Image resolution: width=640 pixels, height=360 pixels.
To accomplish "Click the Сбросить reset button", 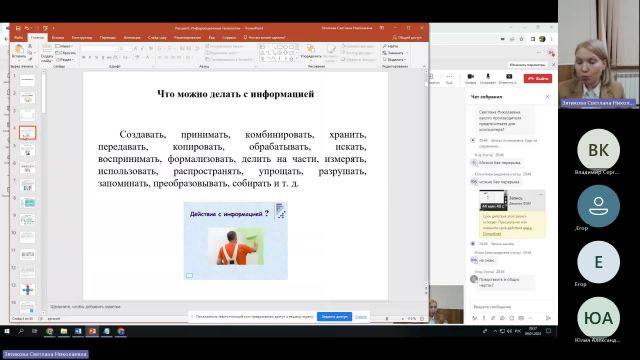I will pyautogui.click(x=66, y=53).
